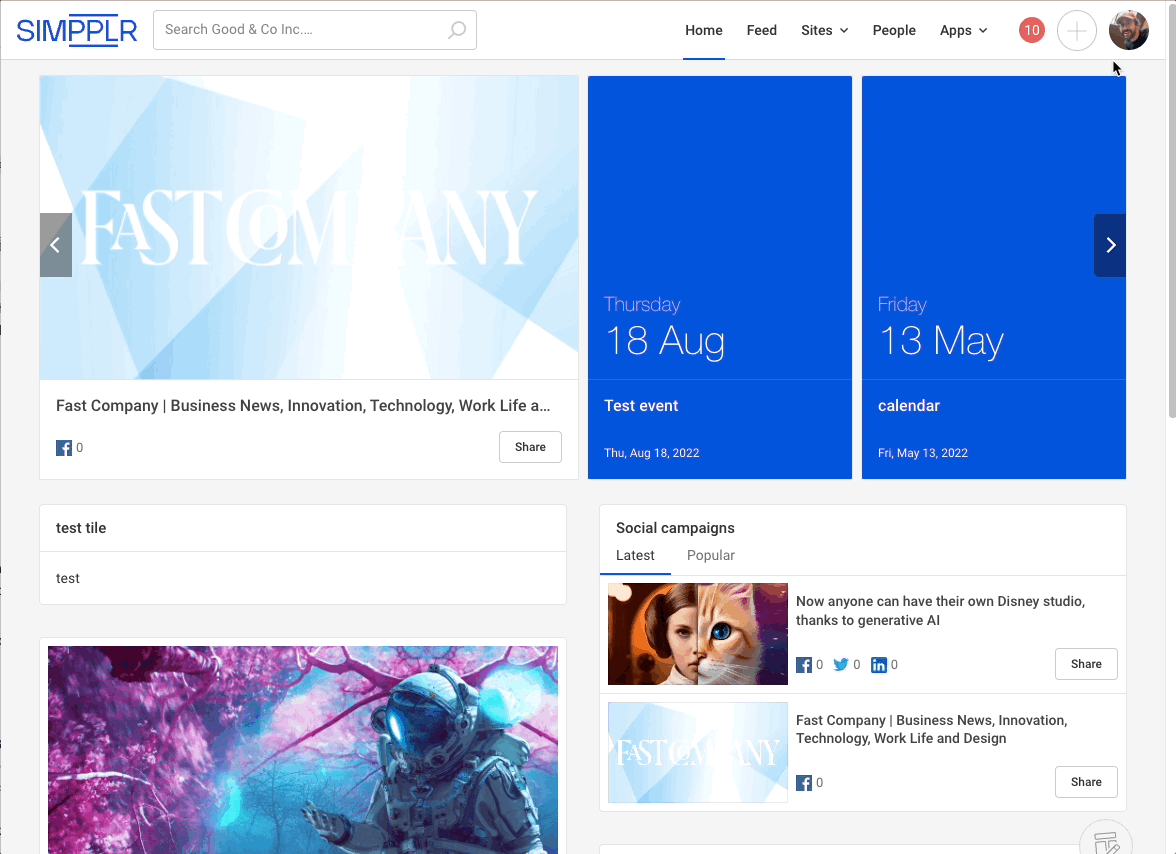Navigate to the People page
The width and height of the screenshot is (1176, 854).
coord(894,30)
